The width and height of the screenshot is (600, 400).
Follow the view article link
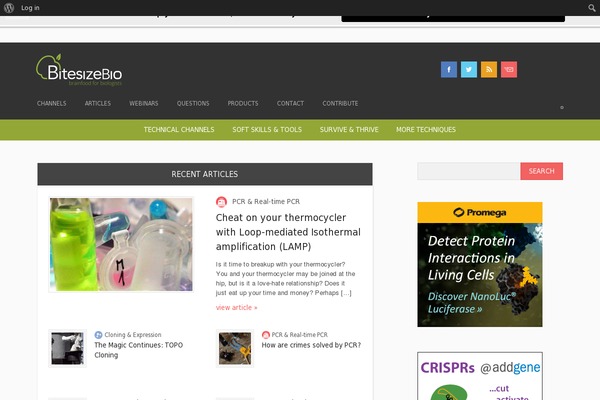(x=236, y=307)
